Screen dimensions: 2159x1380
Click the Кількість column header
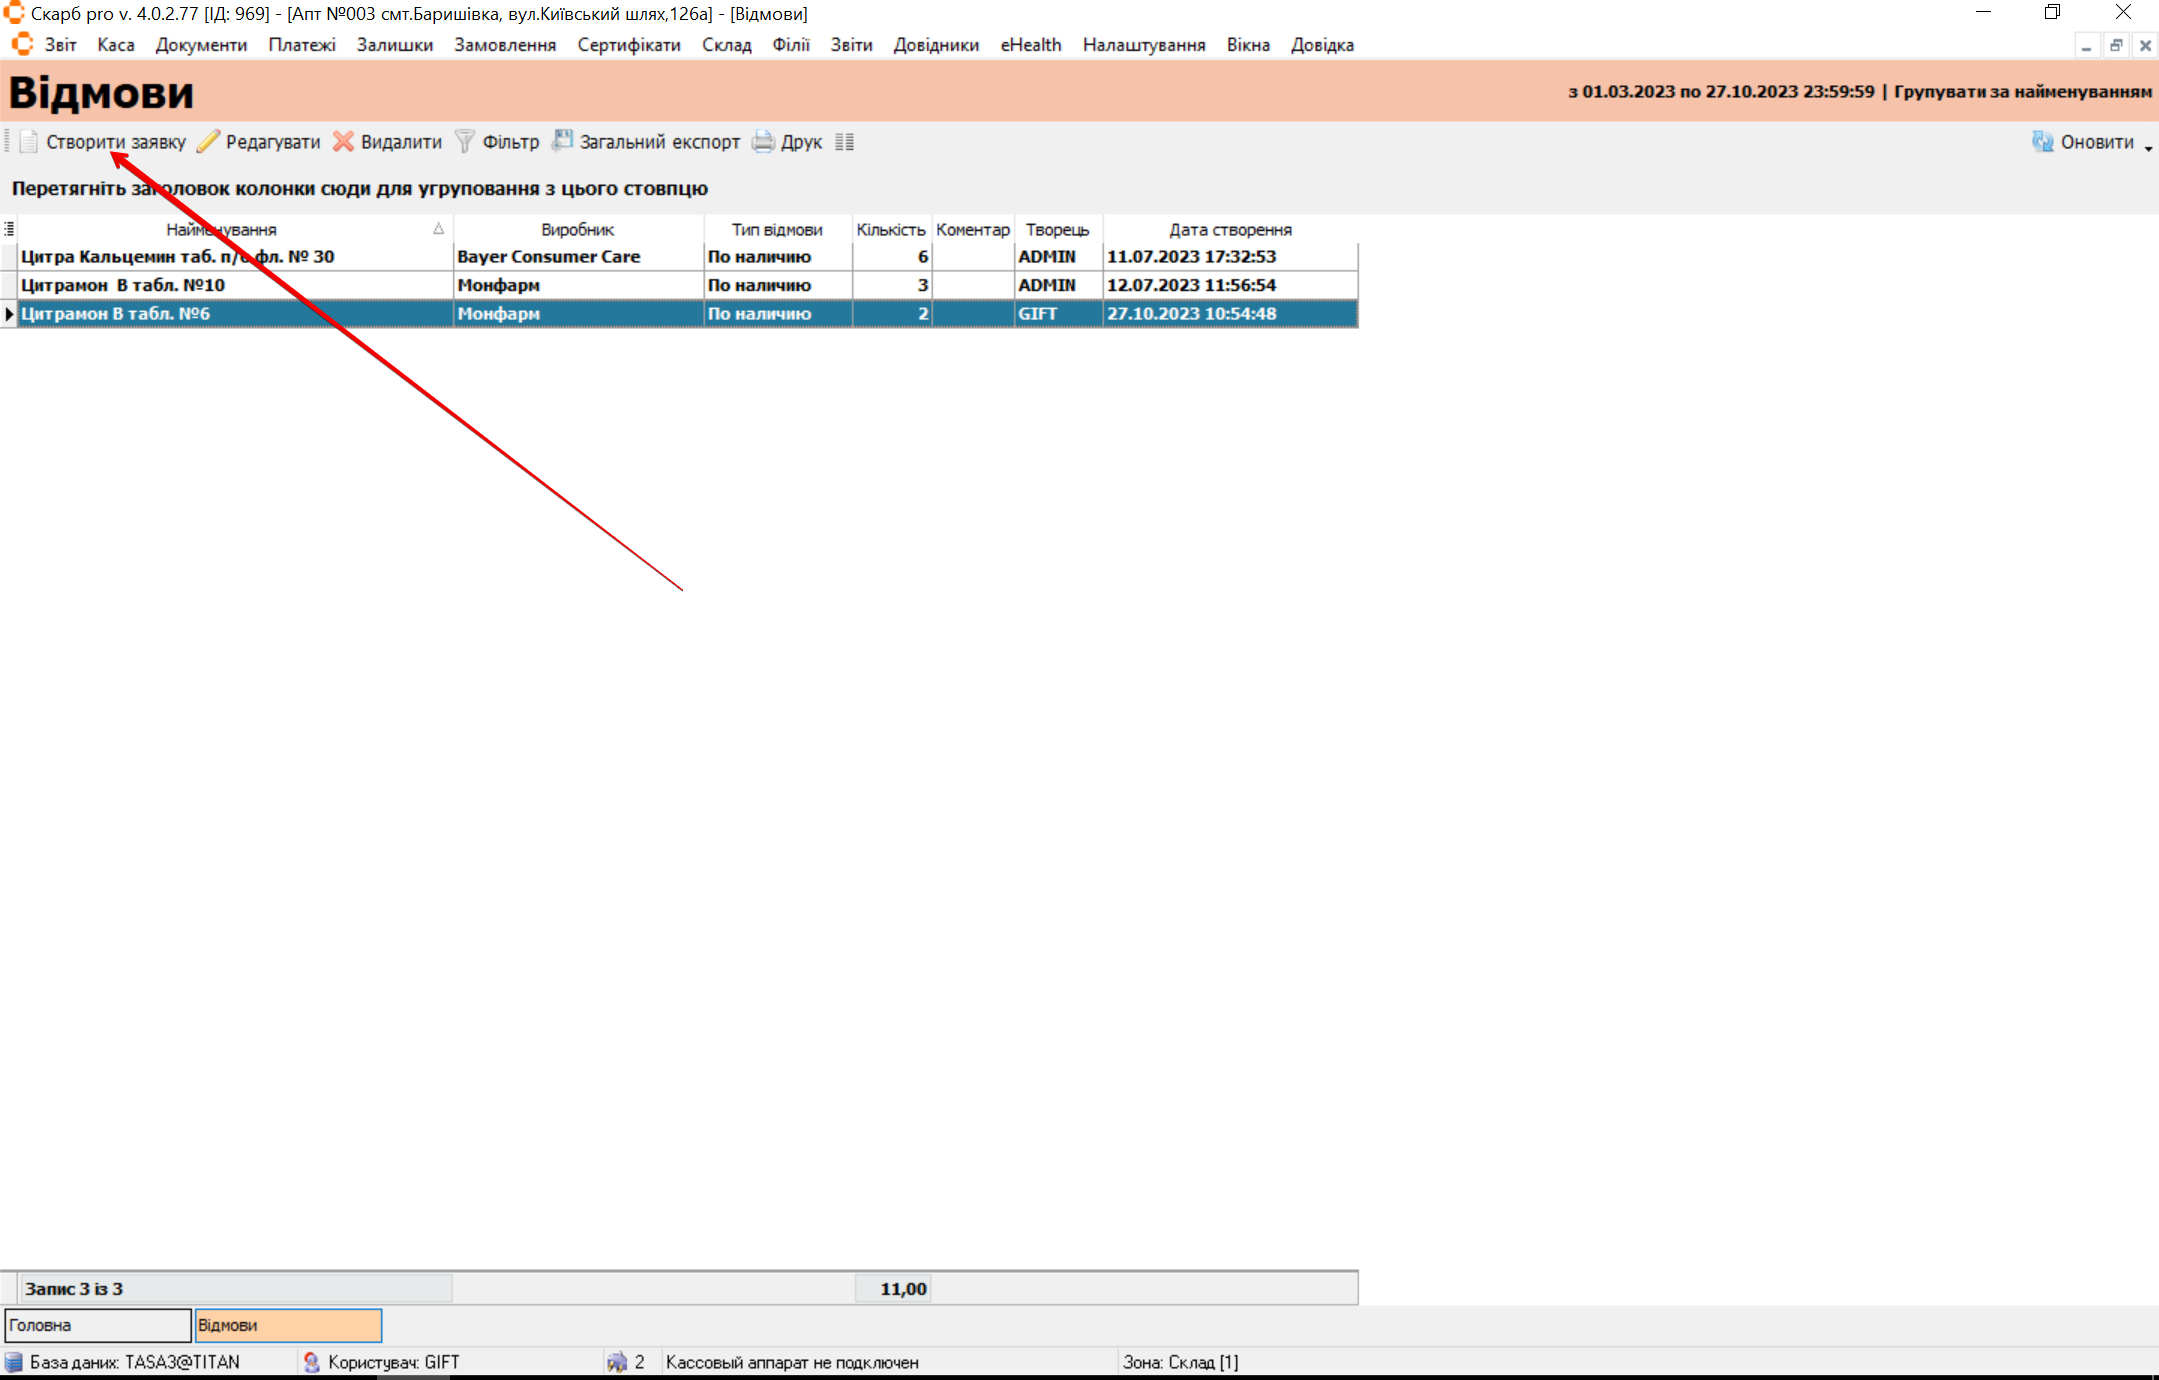click(890, 229)
